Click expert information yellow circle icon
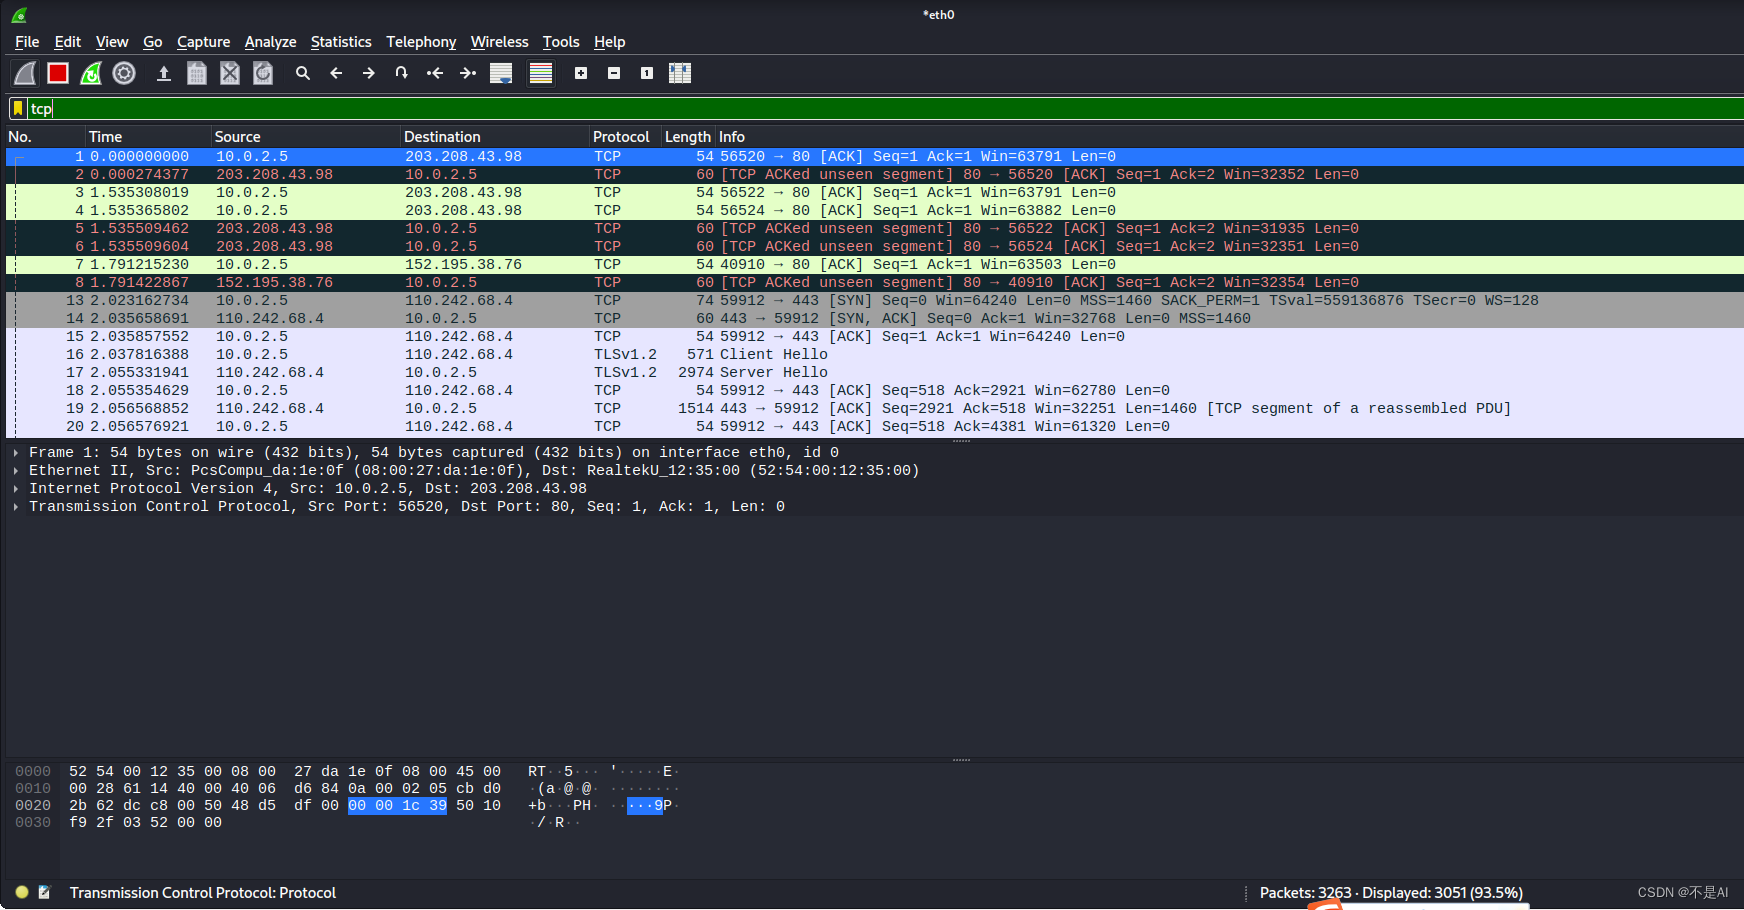This screenshot has height=910, width=1744. click(22, 892)
